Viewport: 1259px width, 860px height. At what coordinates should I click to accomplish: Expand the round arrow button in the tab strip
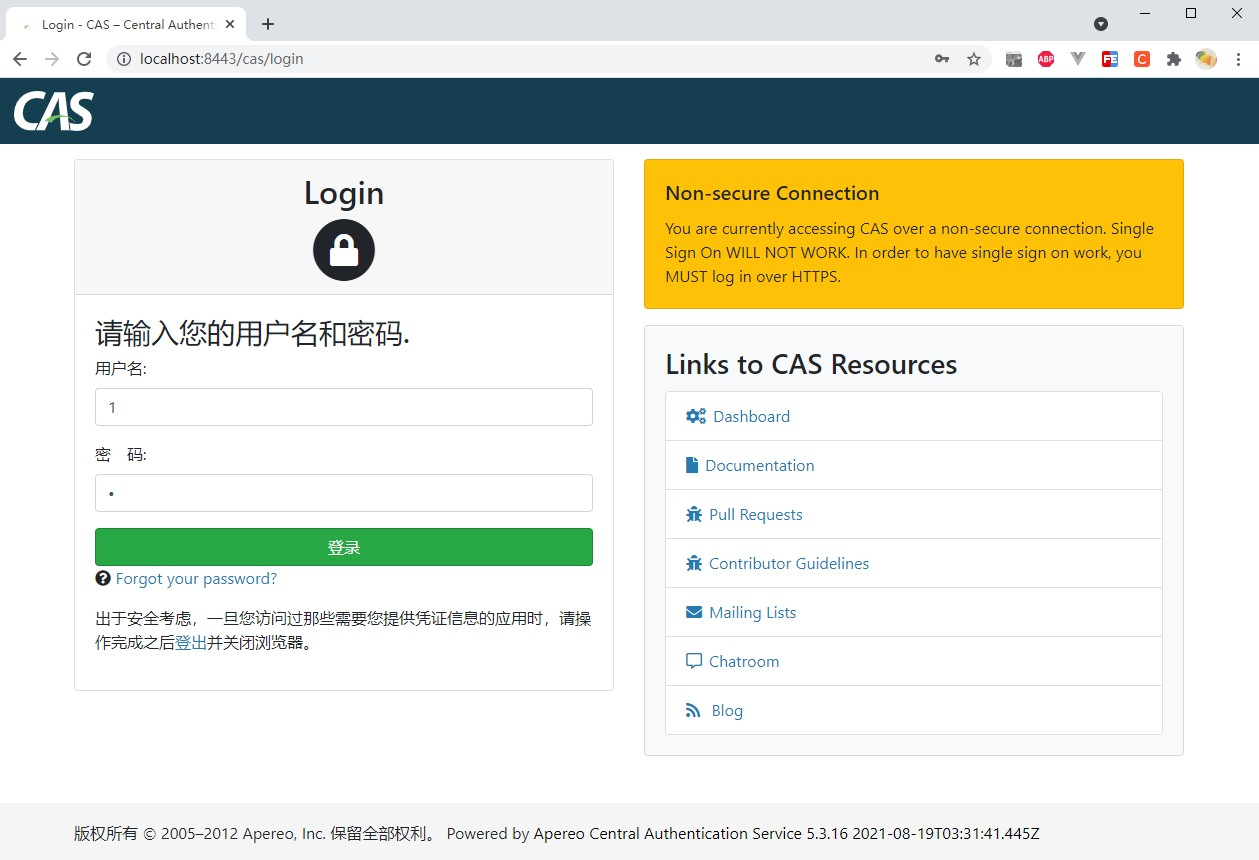1101,24
